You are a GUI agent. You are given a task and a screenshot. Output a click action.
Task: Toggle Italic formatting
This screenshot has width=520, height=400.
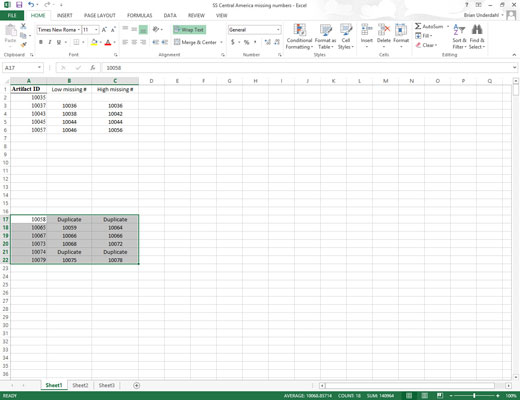[50, 42]
